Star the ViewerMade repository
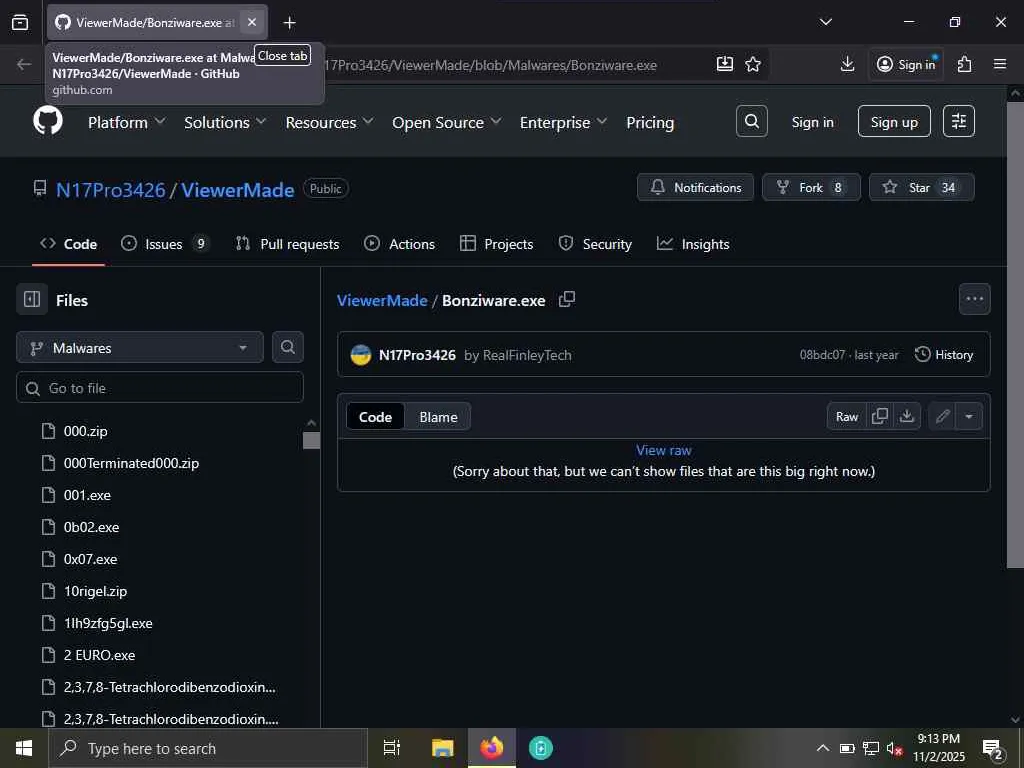Image resolution: width=1024 pixels, height=768 pixels. coord(921,187)
